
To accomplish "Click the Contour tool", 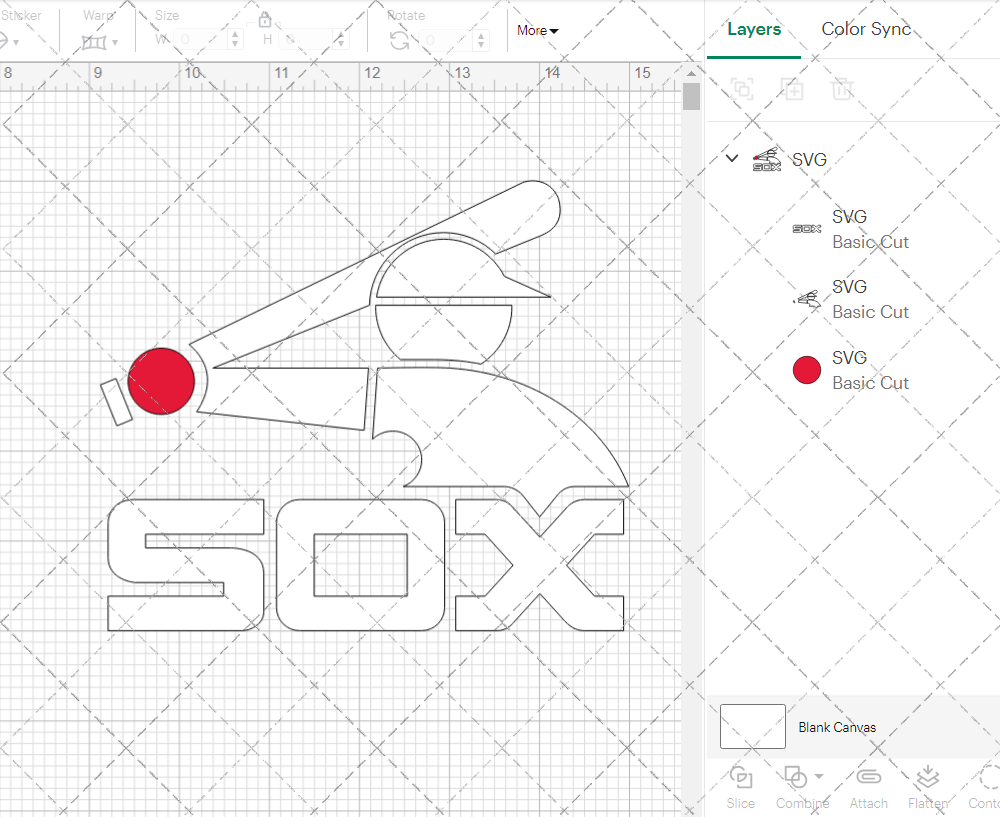I will (x=984, y=788).
